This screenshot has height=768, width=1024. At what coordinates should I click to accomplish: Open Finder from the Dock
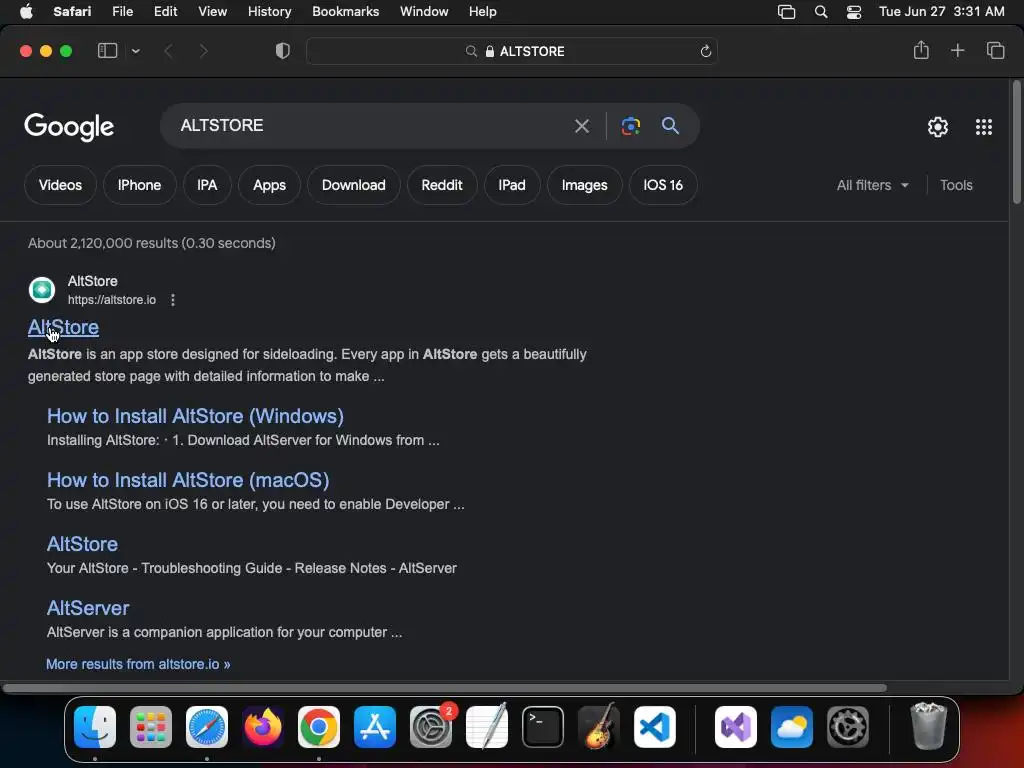tap(95, 727)
